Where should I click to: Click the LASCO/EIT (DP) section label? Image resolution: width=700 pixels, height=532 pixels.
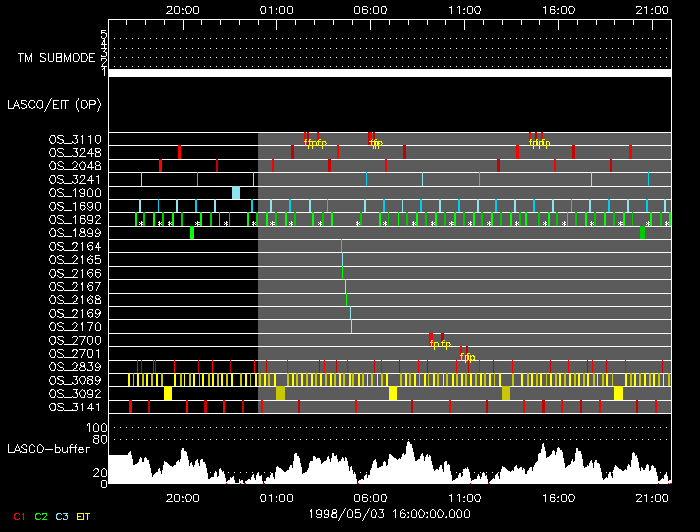[54, 104]
